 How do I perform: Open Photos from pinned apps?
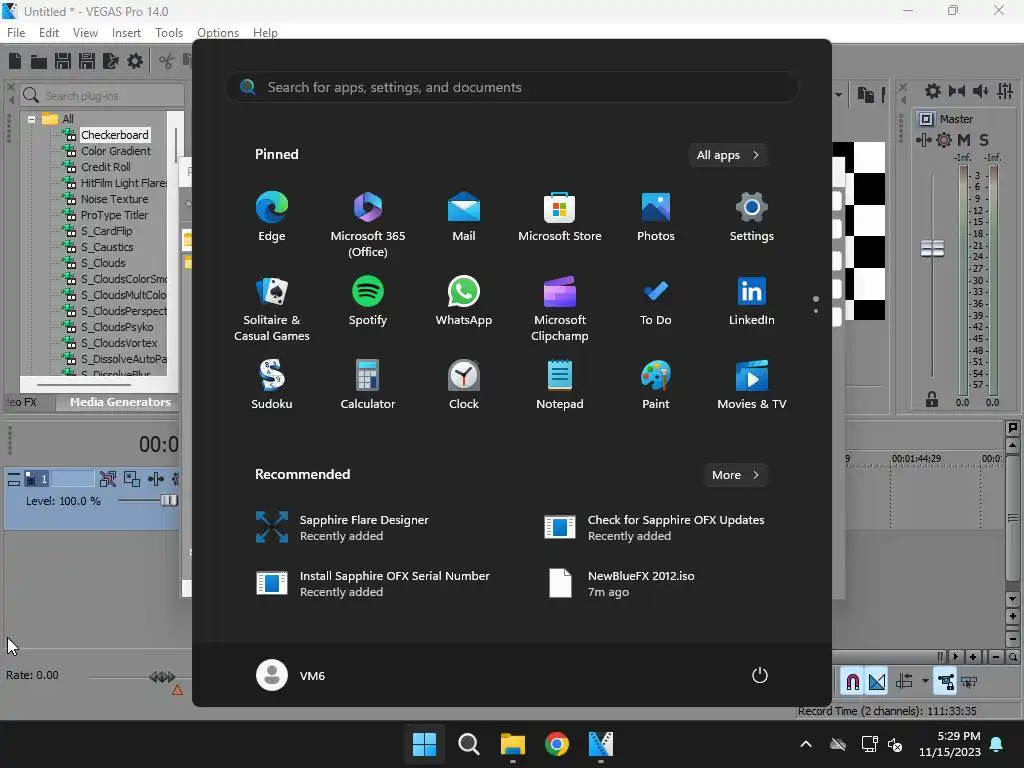click(656, 217)
